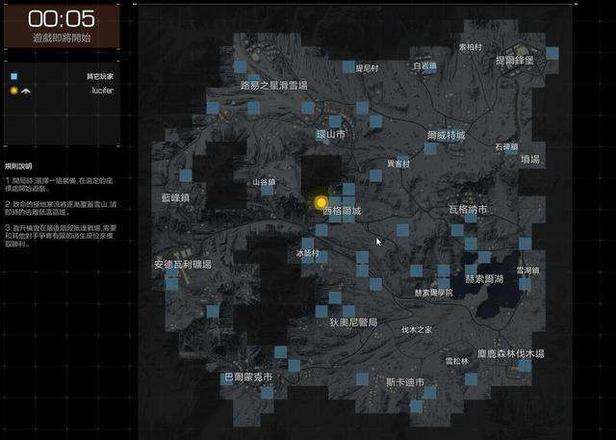This screenshot has height=440, width=616.
Task: Click the 環山市 map label
Action: (x=331, y=134)
